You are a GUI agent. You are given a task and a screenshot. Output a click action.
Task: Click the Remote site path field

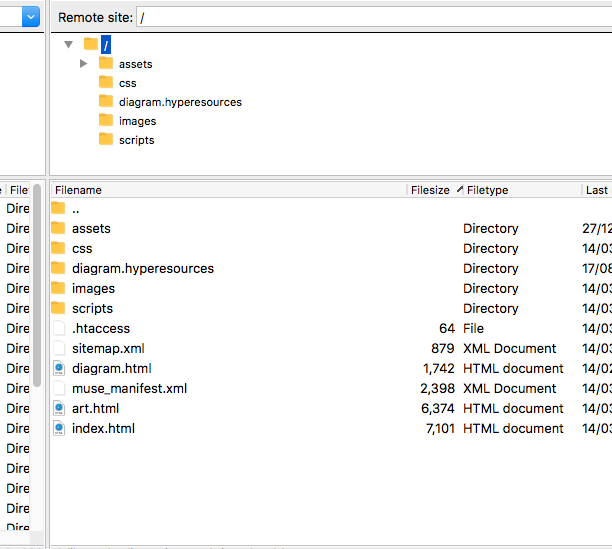tap(374, 18)
